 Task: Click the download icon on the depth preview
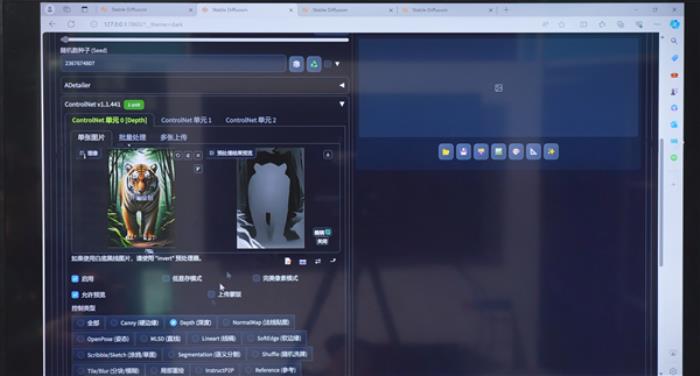point(328,155)
